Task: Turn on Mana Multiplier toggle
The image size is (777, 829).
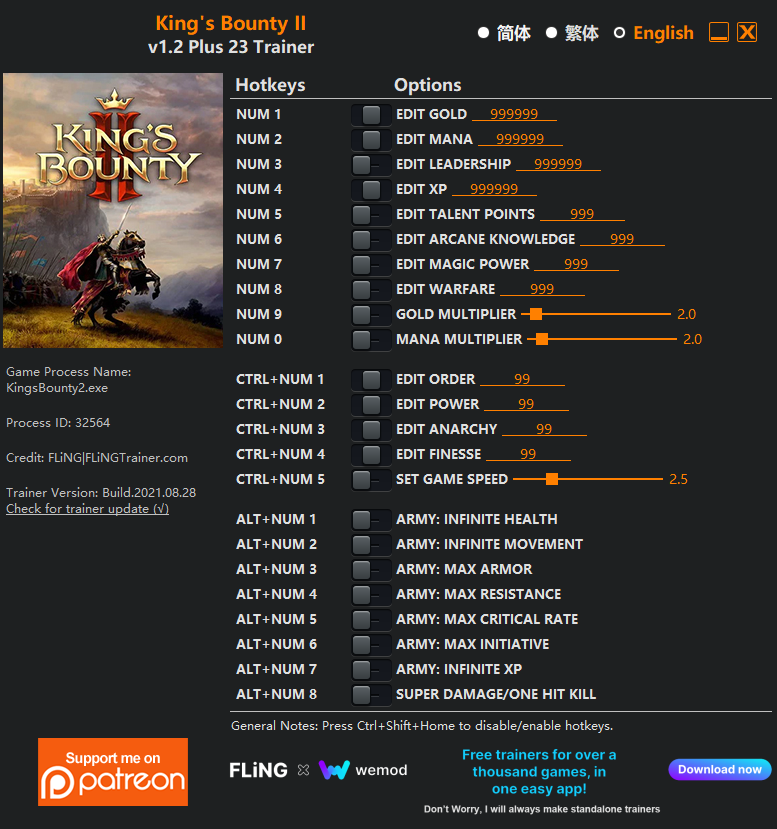Action: click(x=371, y=339)
